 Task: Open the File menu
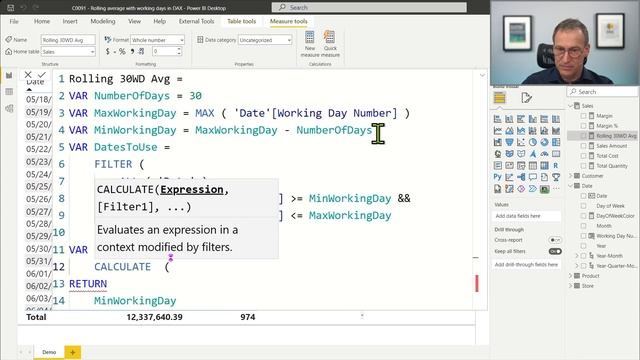14,21
